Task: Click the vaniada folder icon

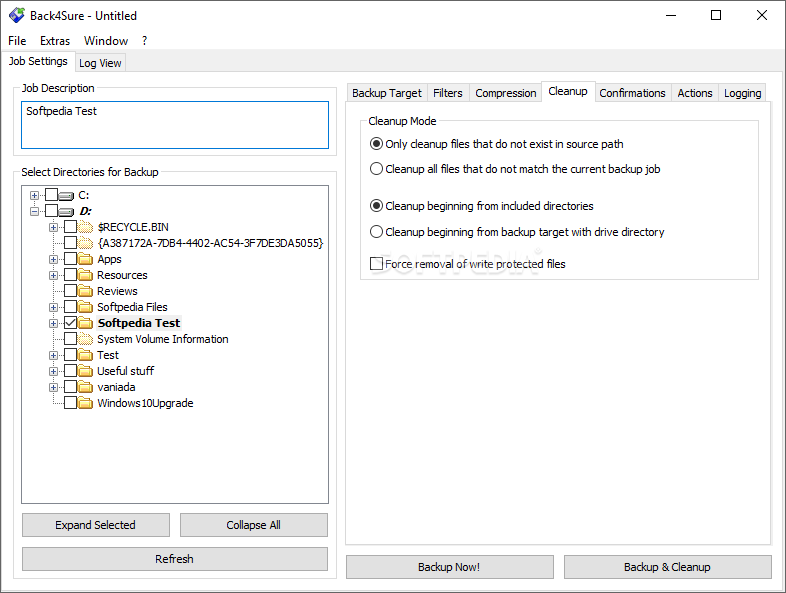Action: pyautogui.click(x=86, y=387)
